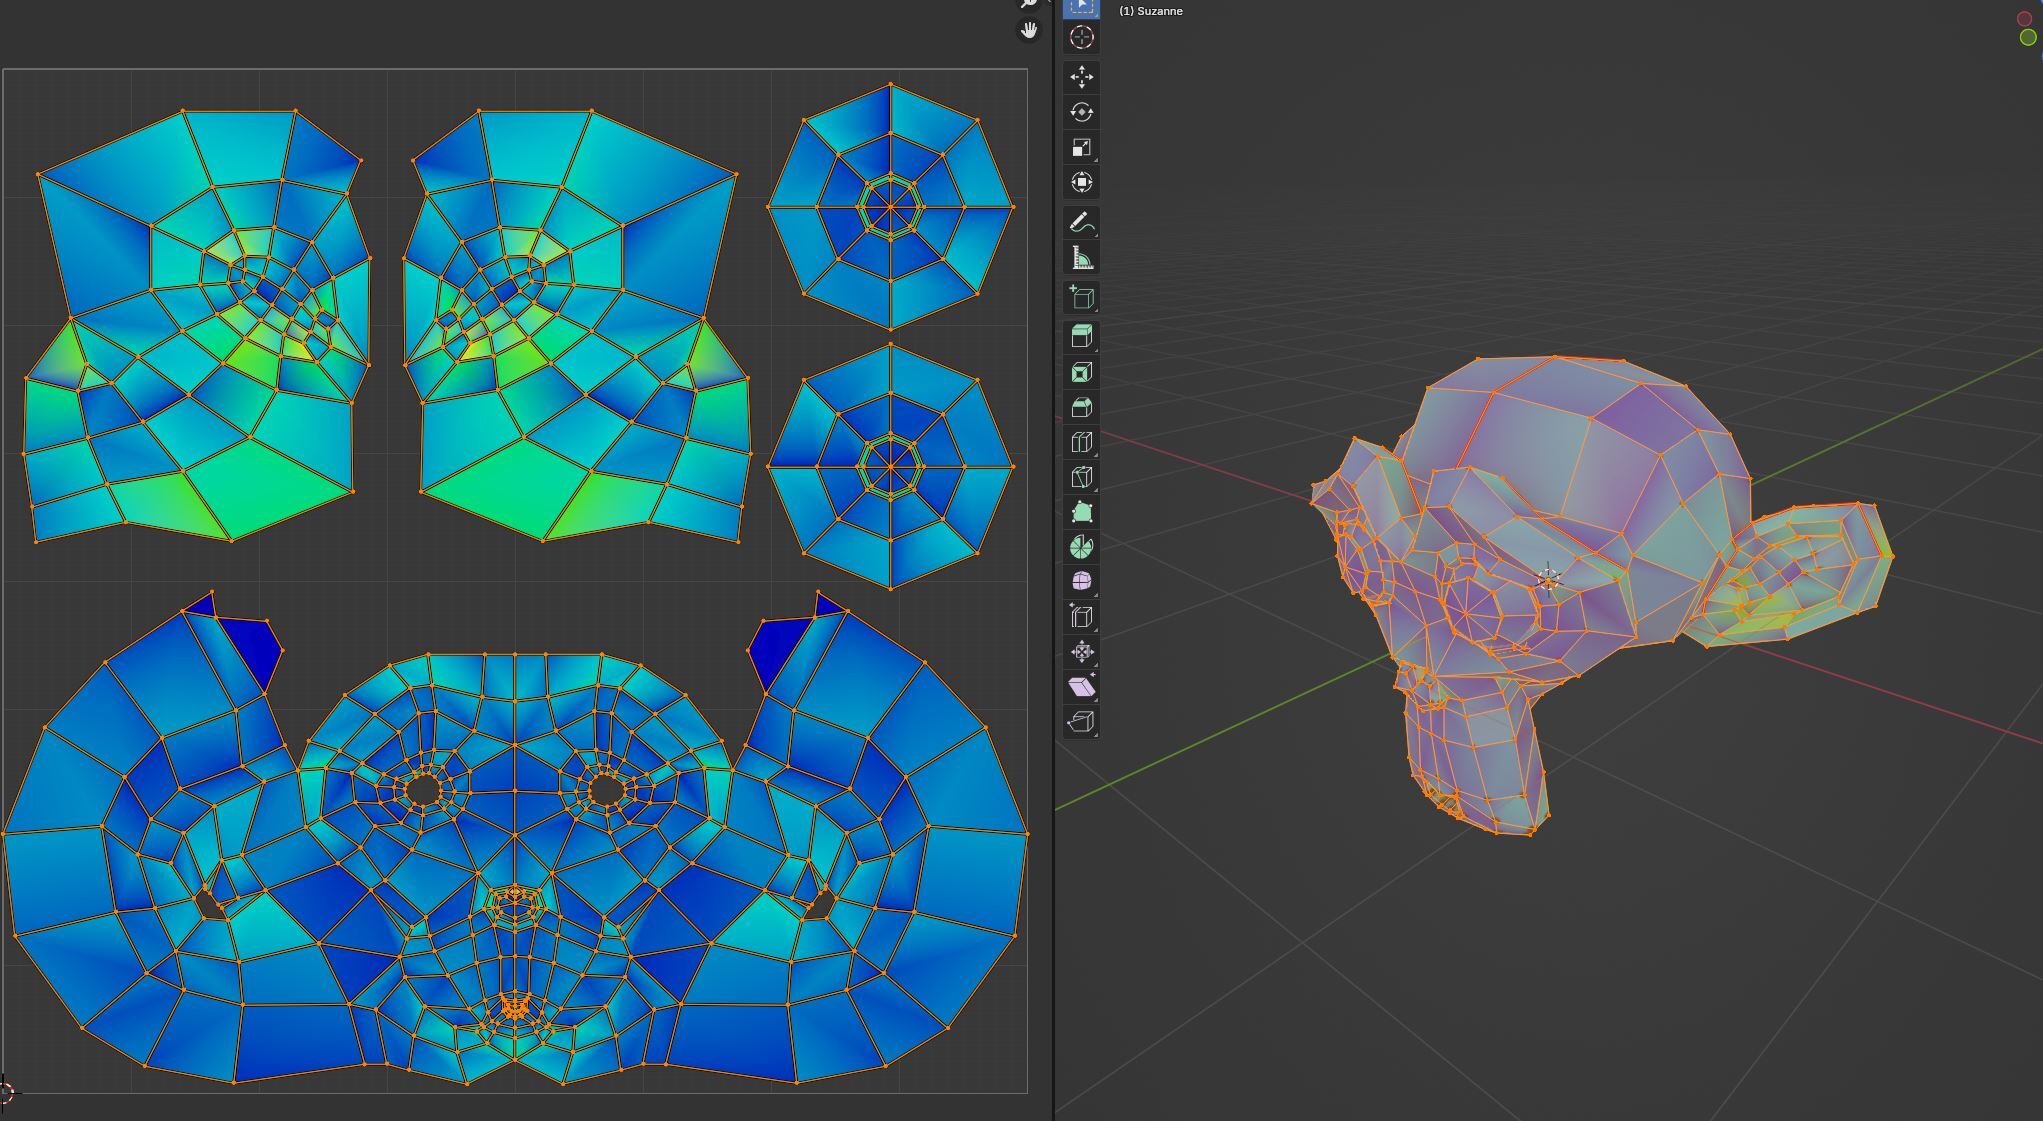
Task: Choose the Poly Build tool
Action: [1081, 512]
